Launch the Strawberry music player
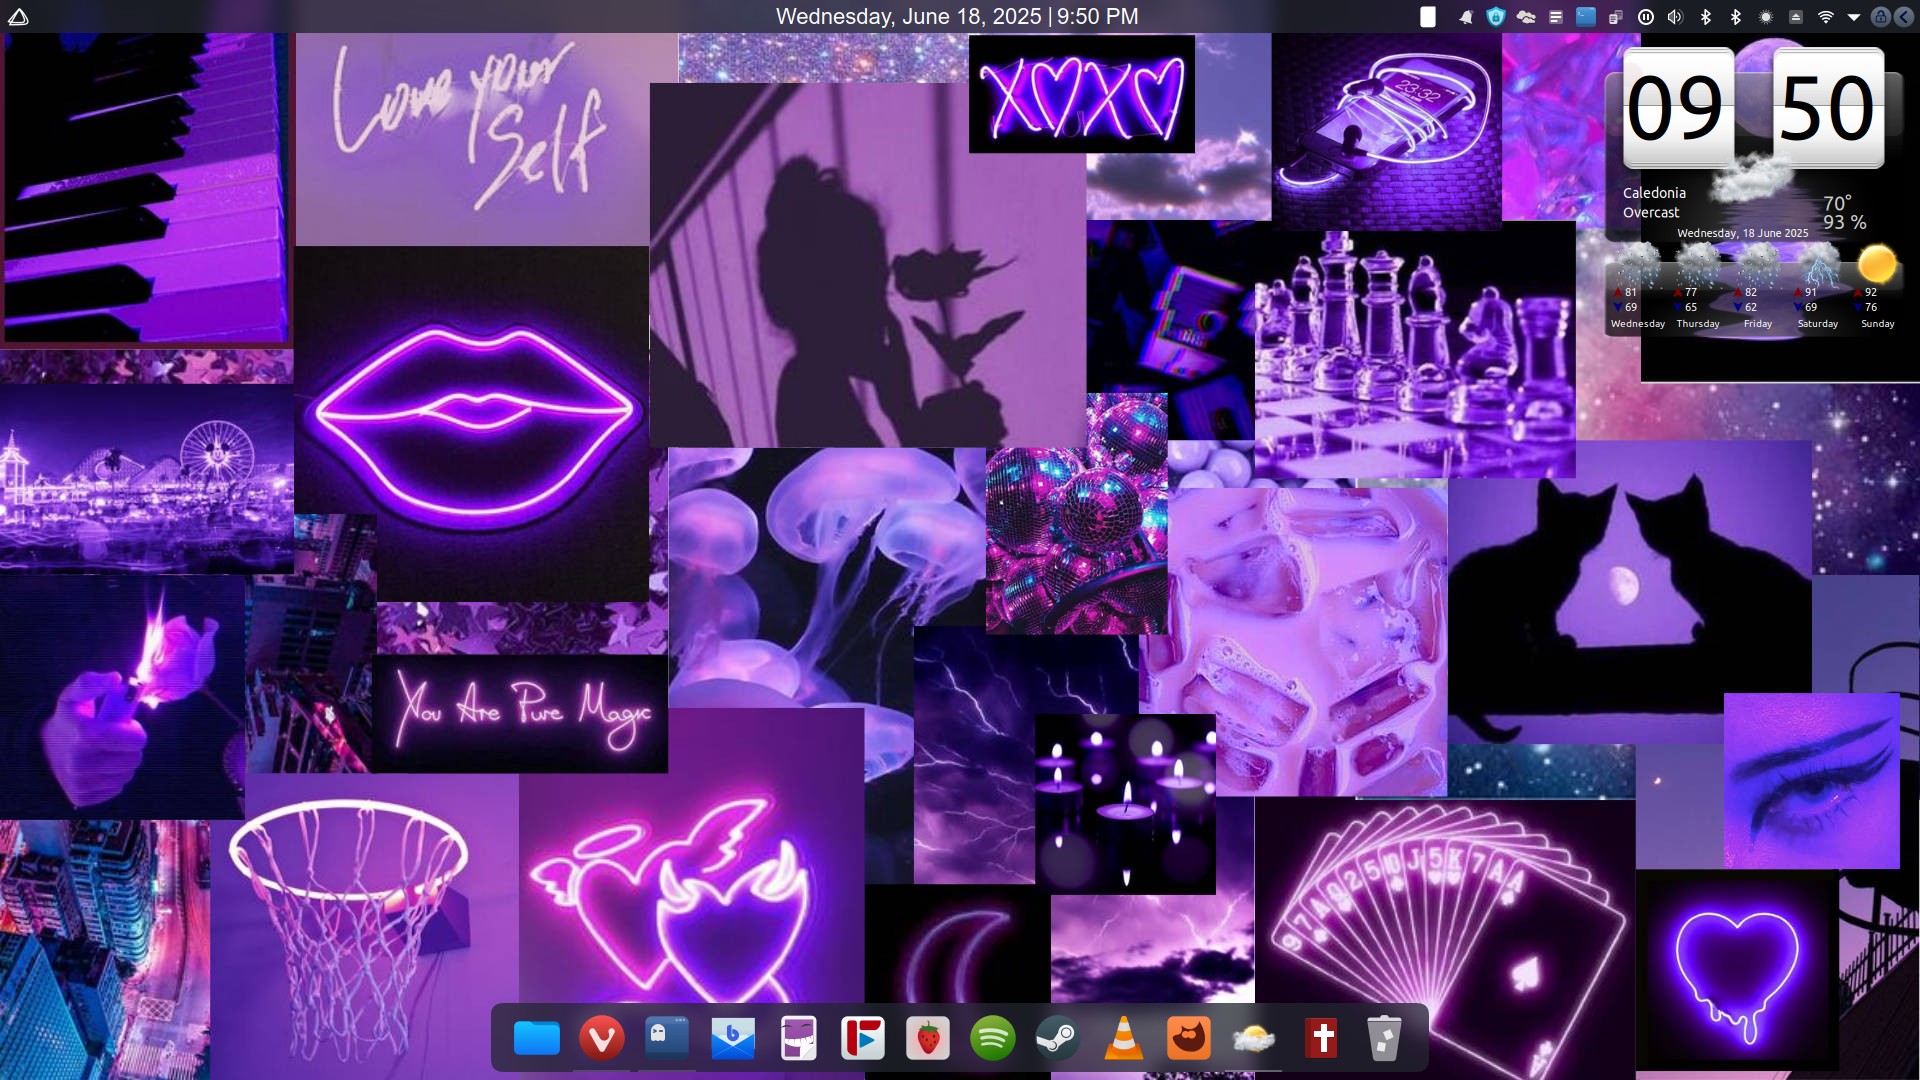 [x=927, y=1038]
